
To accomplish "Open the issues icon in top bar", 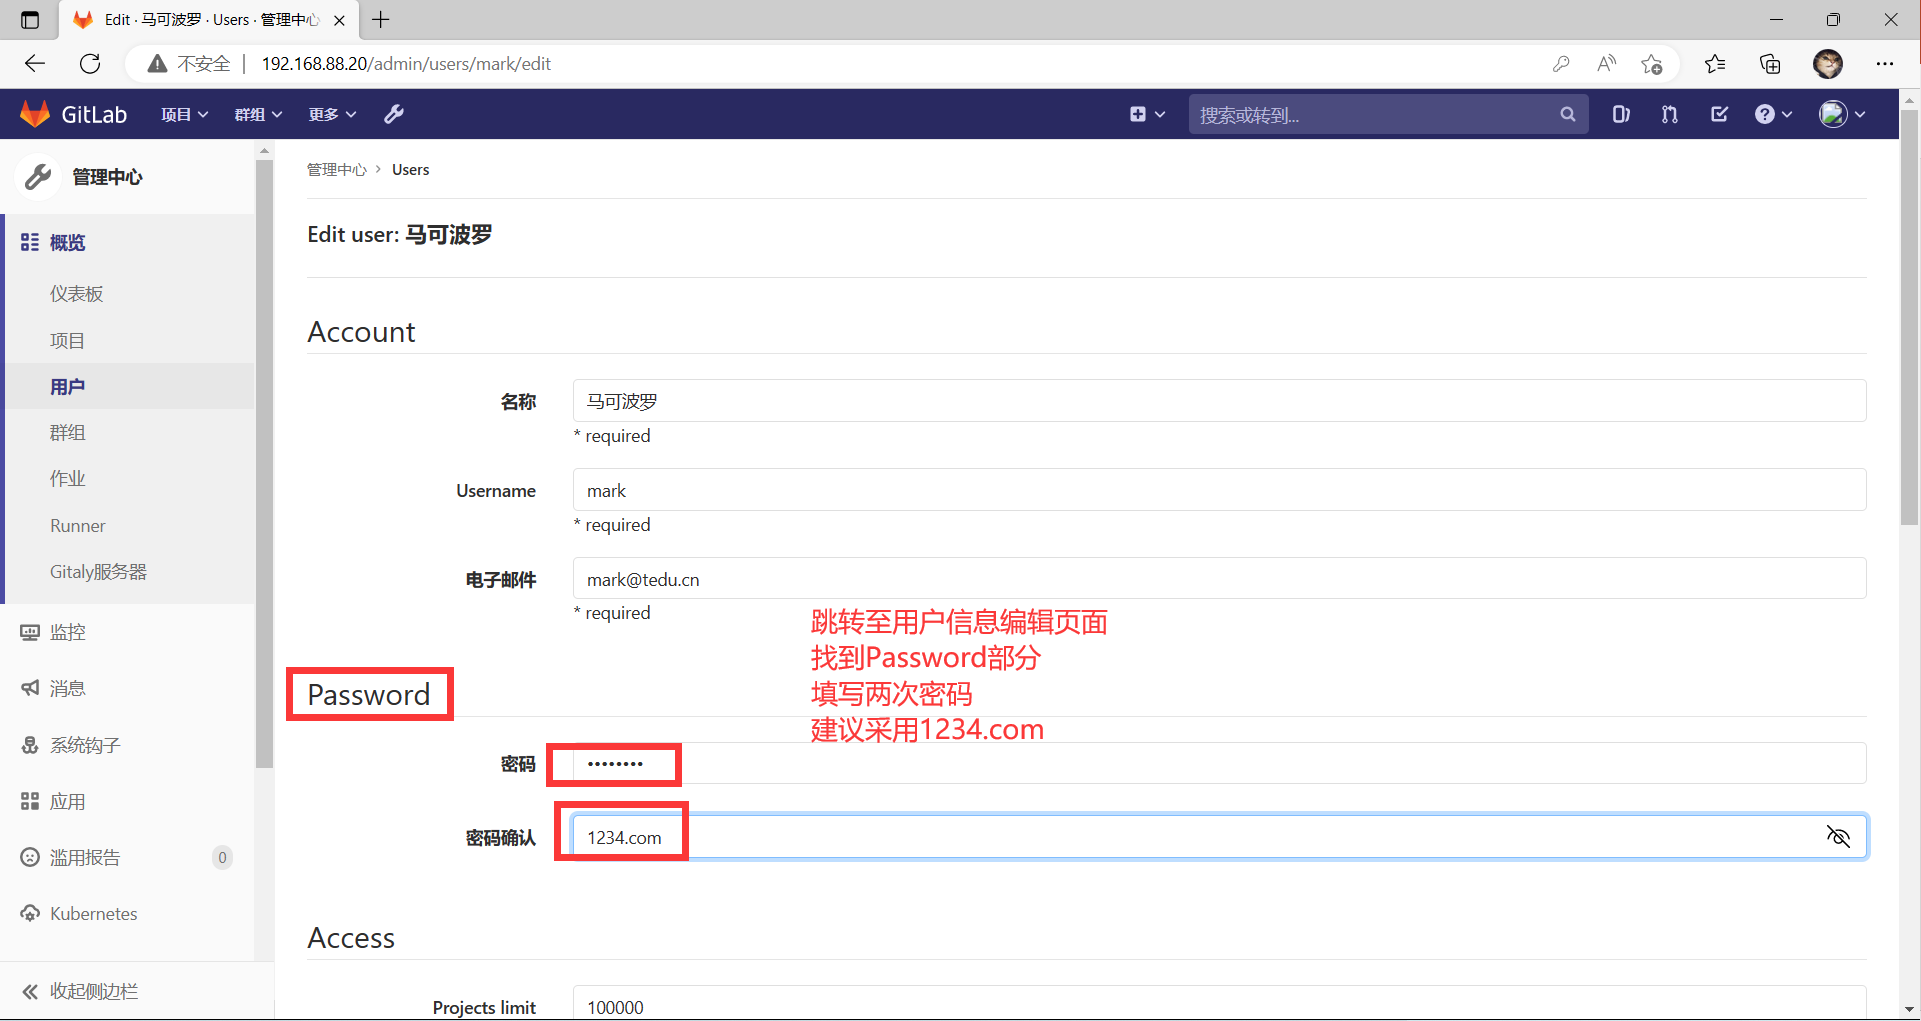I will [x=1621, y=114].
